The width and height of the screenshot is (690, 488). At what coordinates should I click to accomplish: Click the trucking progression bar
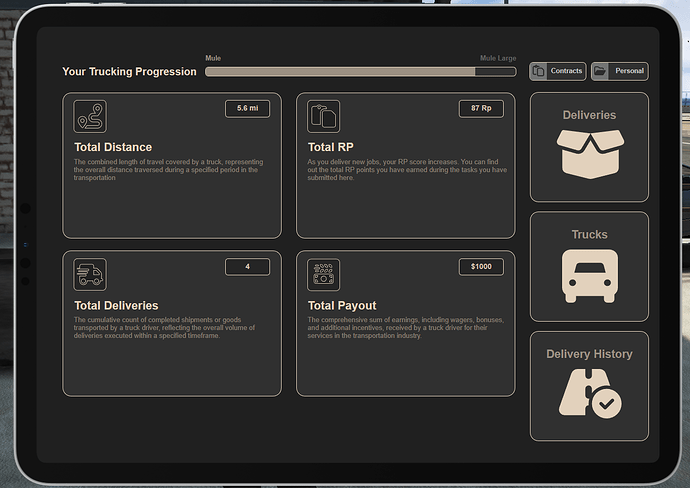pyautogui.click(x=360, y=72)
